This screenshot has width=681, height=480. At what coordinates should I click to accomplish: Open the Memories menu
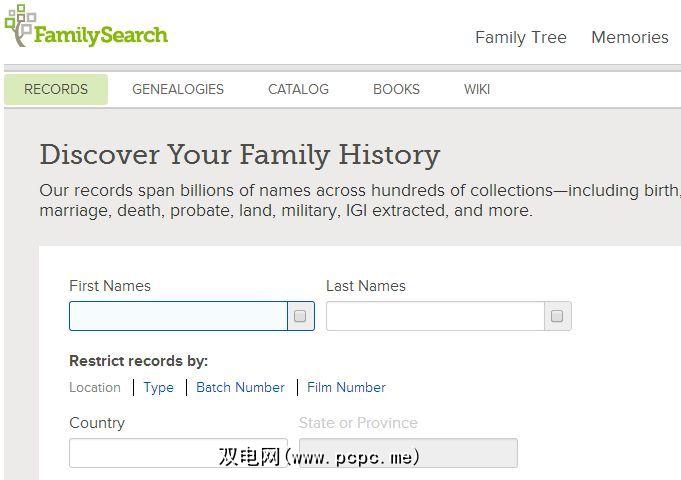click(629, 37)
